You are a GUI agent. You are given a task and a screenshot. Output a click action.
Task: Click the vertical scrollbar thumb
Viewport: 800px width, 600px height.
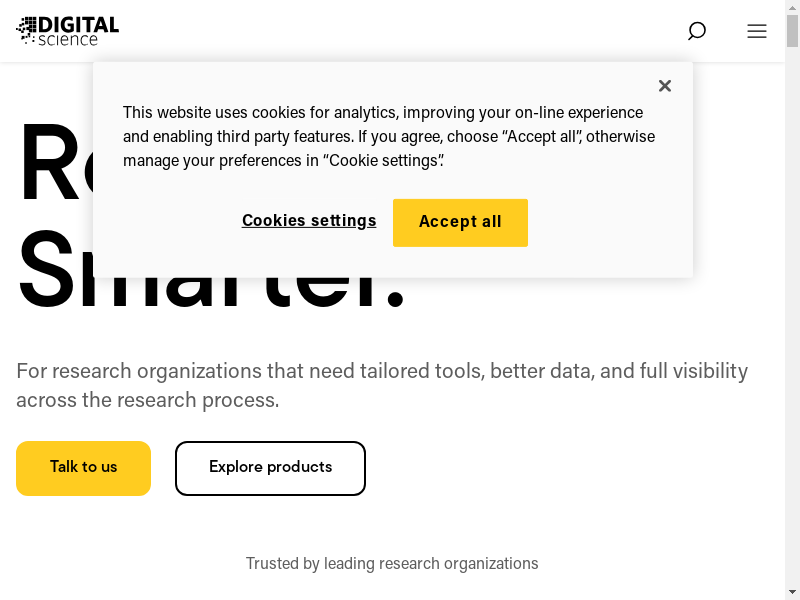792,32
